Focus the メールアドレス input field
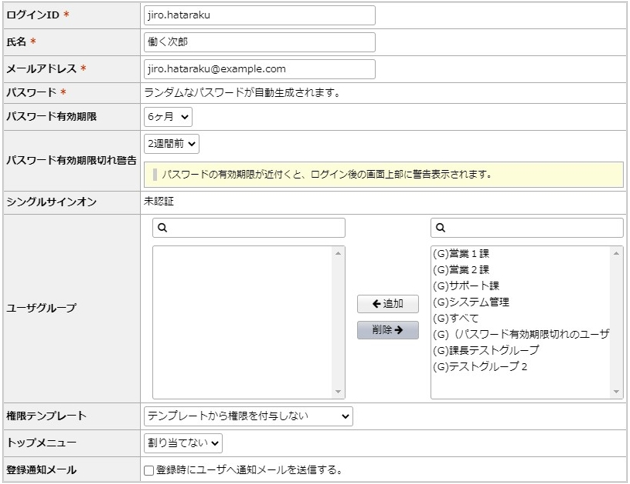The height and width of the screenshot is (484, 630). click(x=260, y=69)
